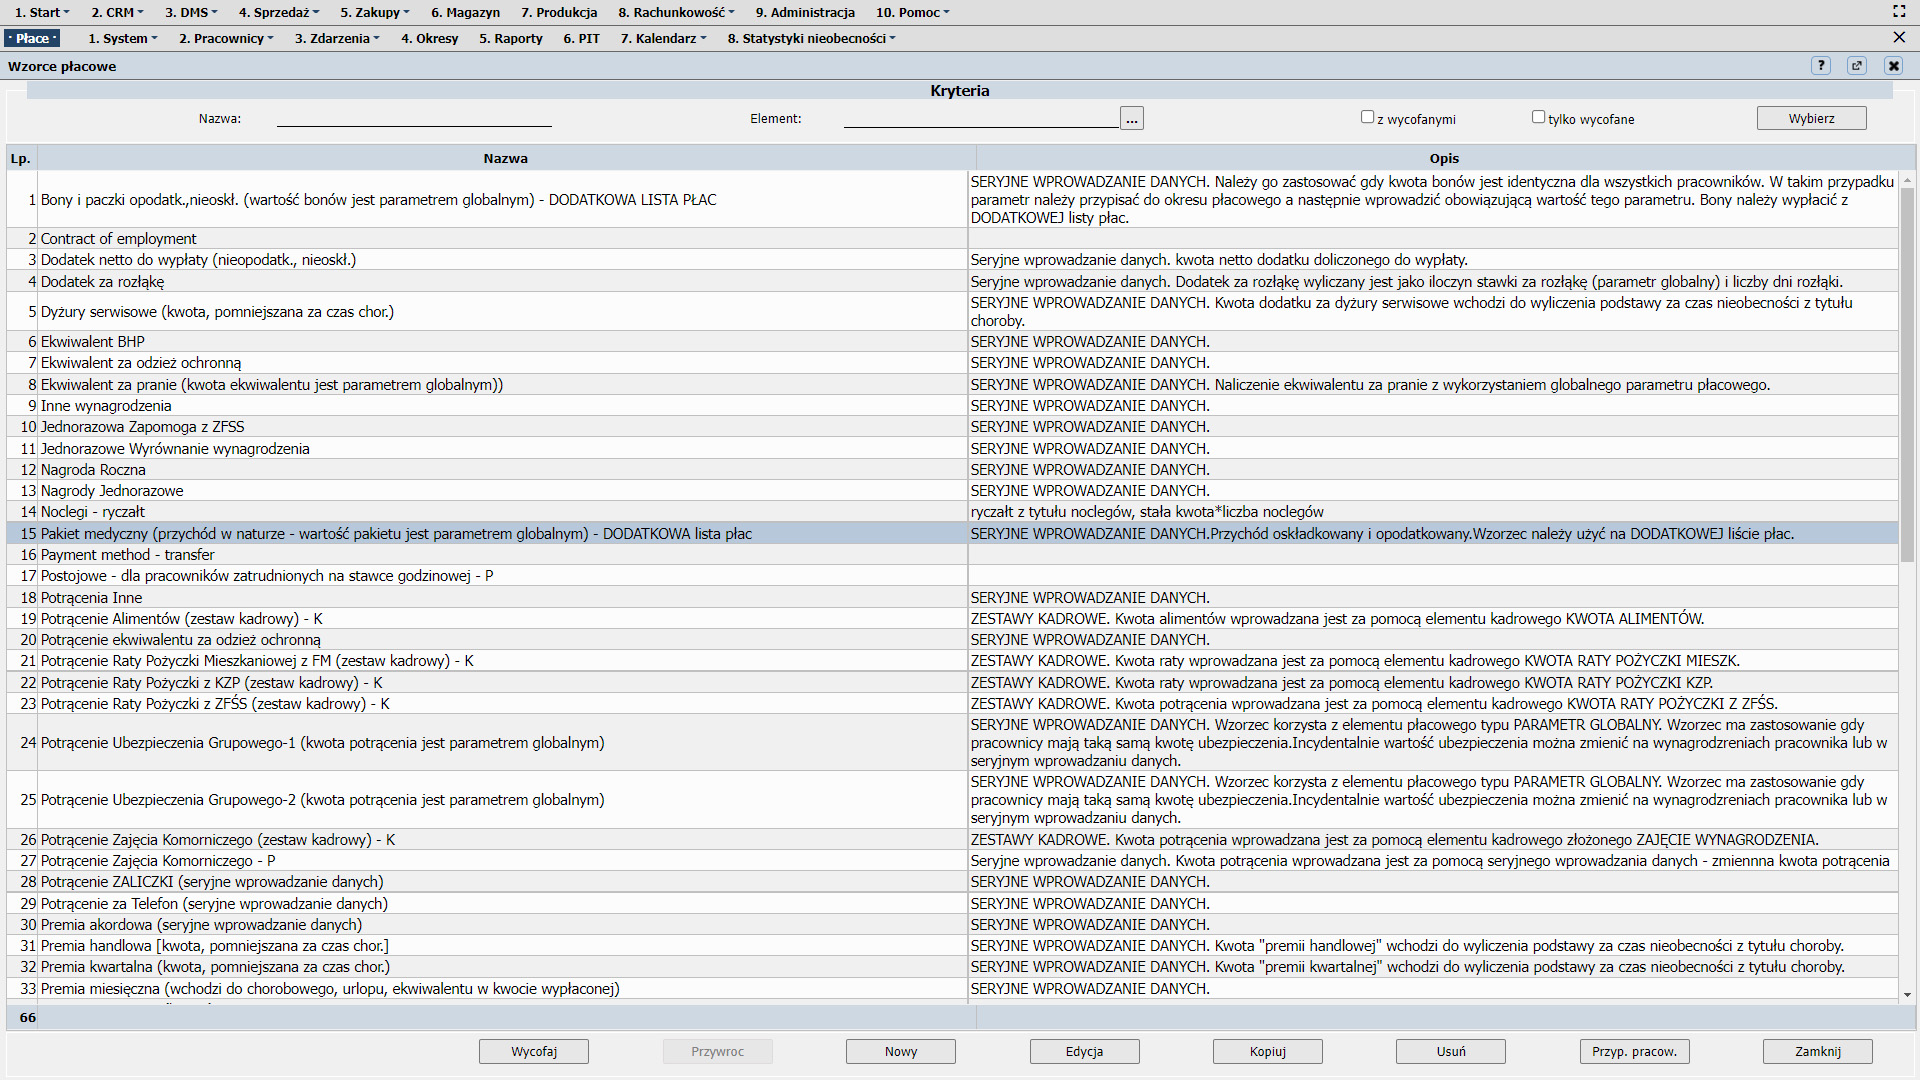Viewport: 1920px width, 1080px height.
Task: Click the scrollbar down arrow
Action: (1907, 994)
